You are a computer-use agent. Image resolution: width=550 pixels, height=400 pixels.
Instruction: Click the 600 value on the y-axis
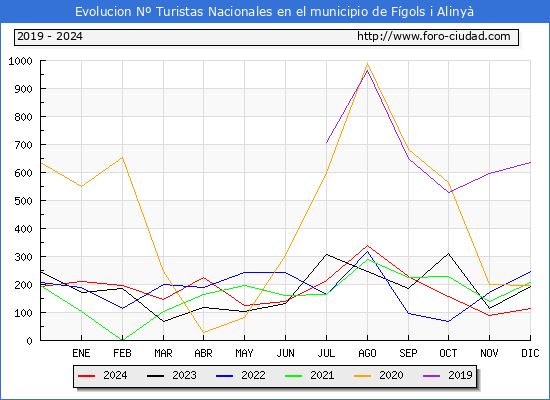click(x=24, y=173)
